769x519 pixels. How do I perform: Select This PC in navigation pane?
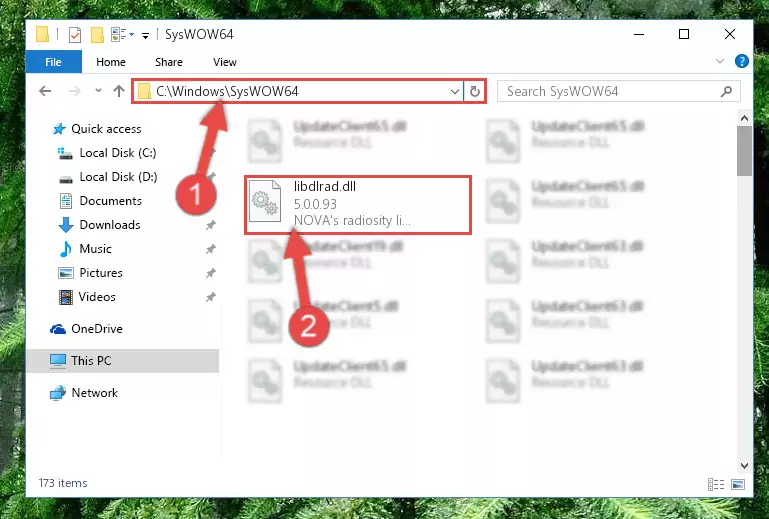coord(123,361)
